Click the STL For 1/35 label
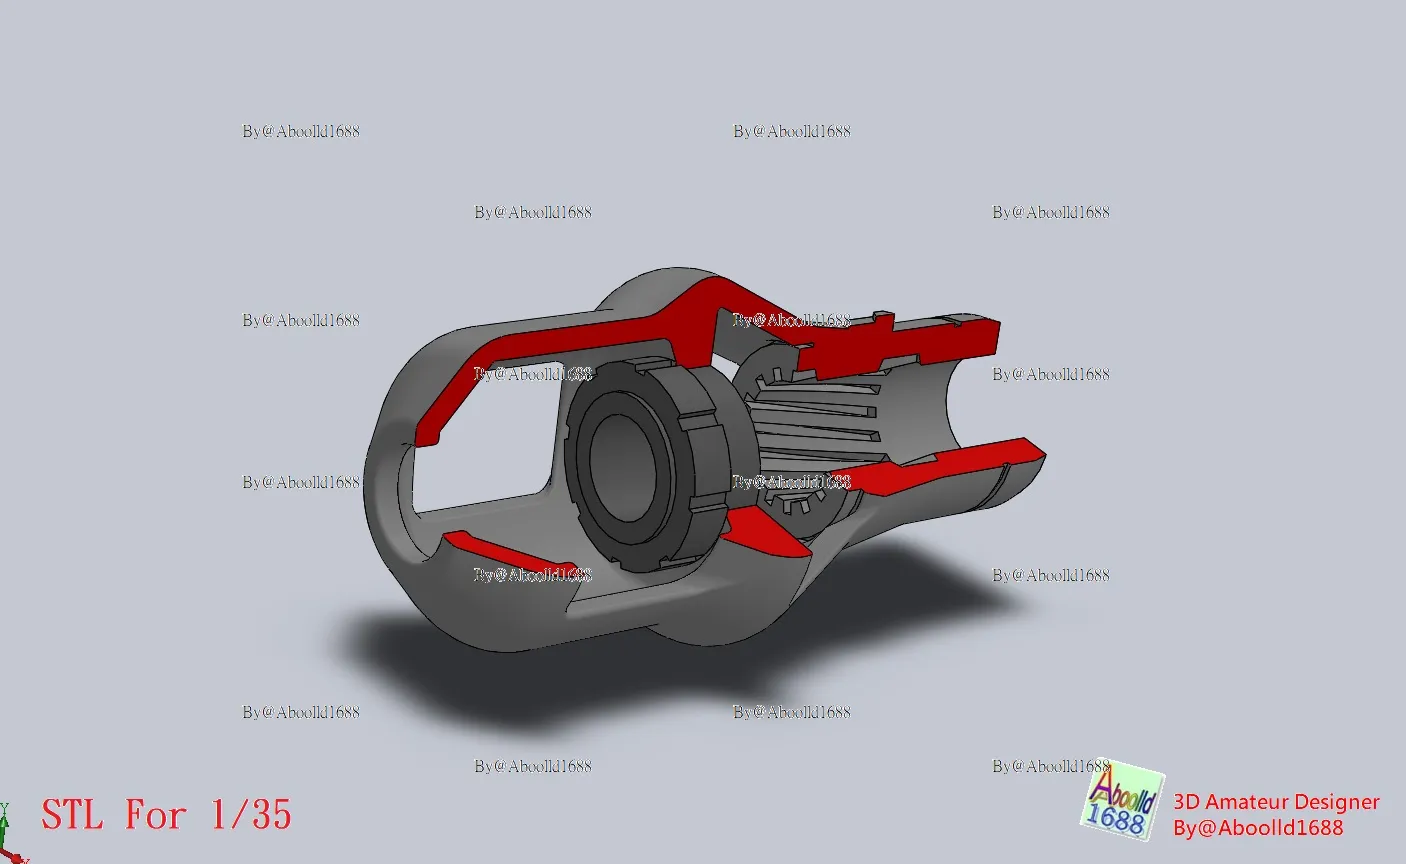 click(165, 813)
